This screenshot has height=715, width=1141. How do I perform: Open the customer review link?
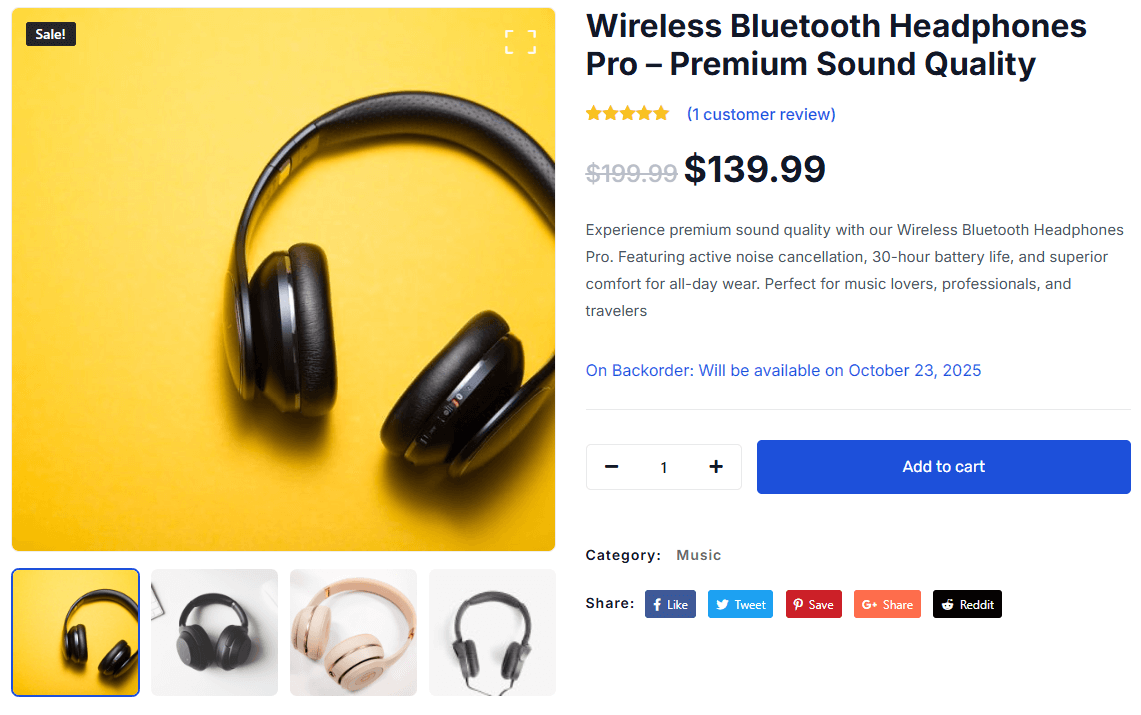pos(761,114)
